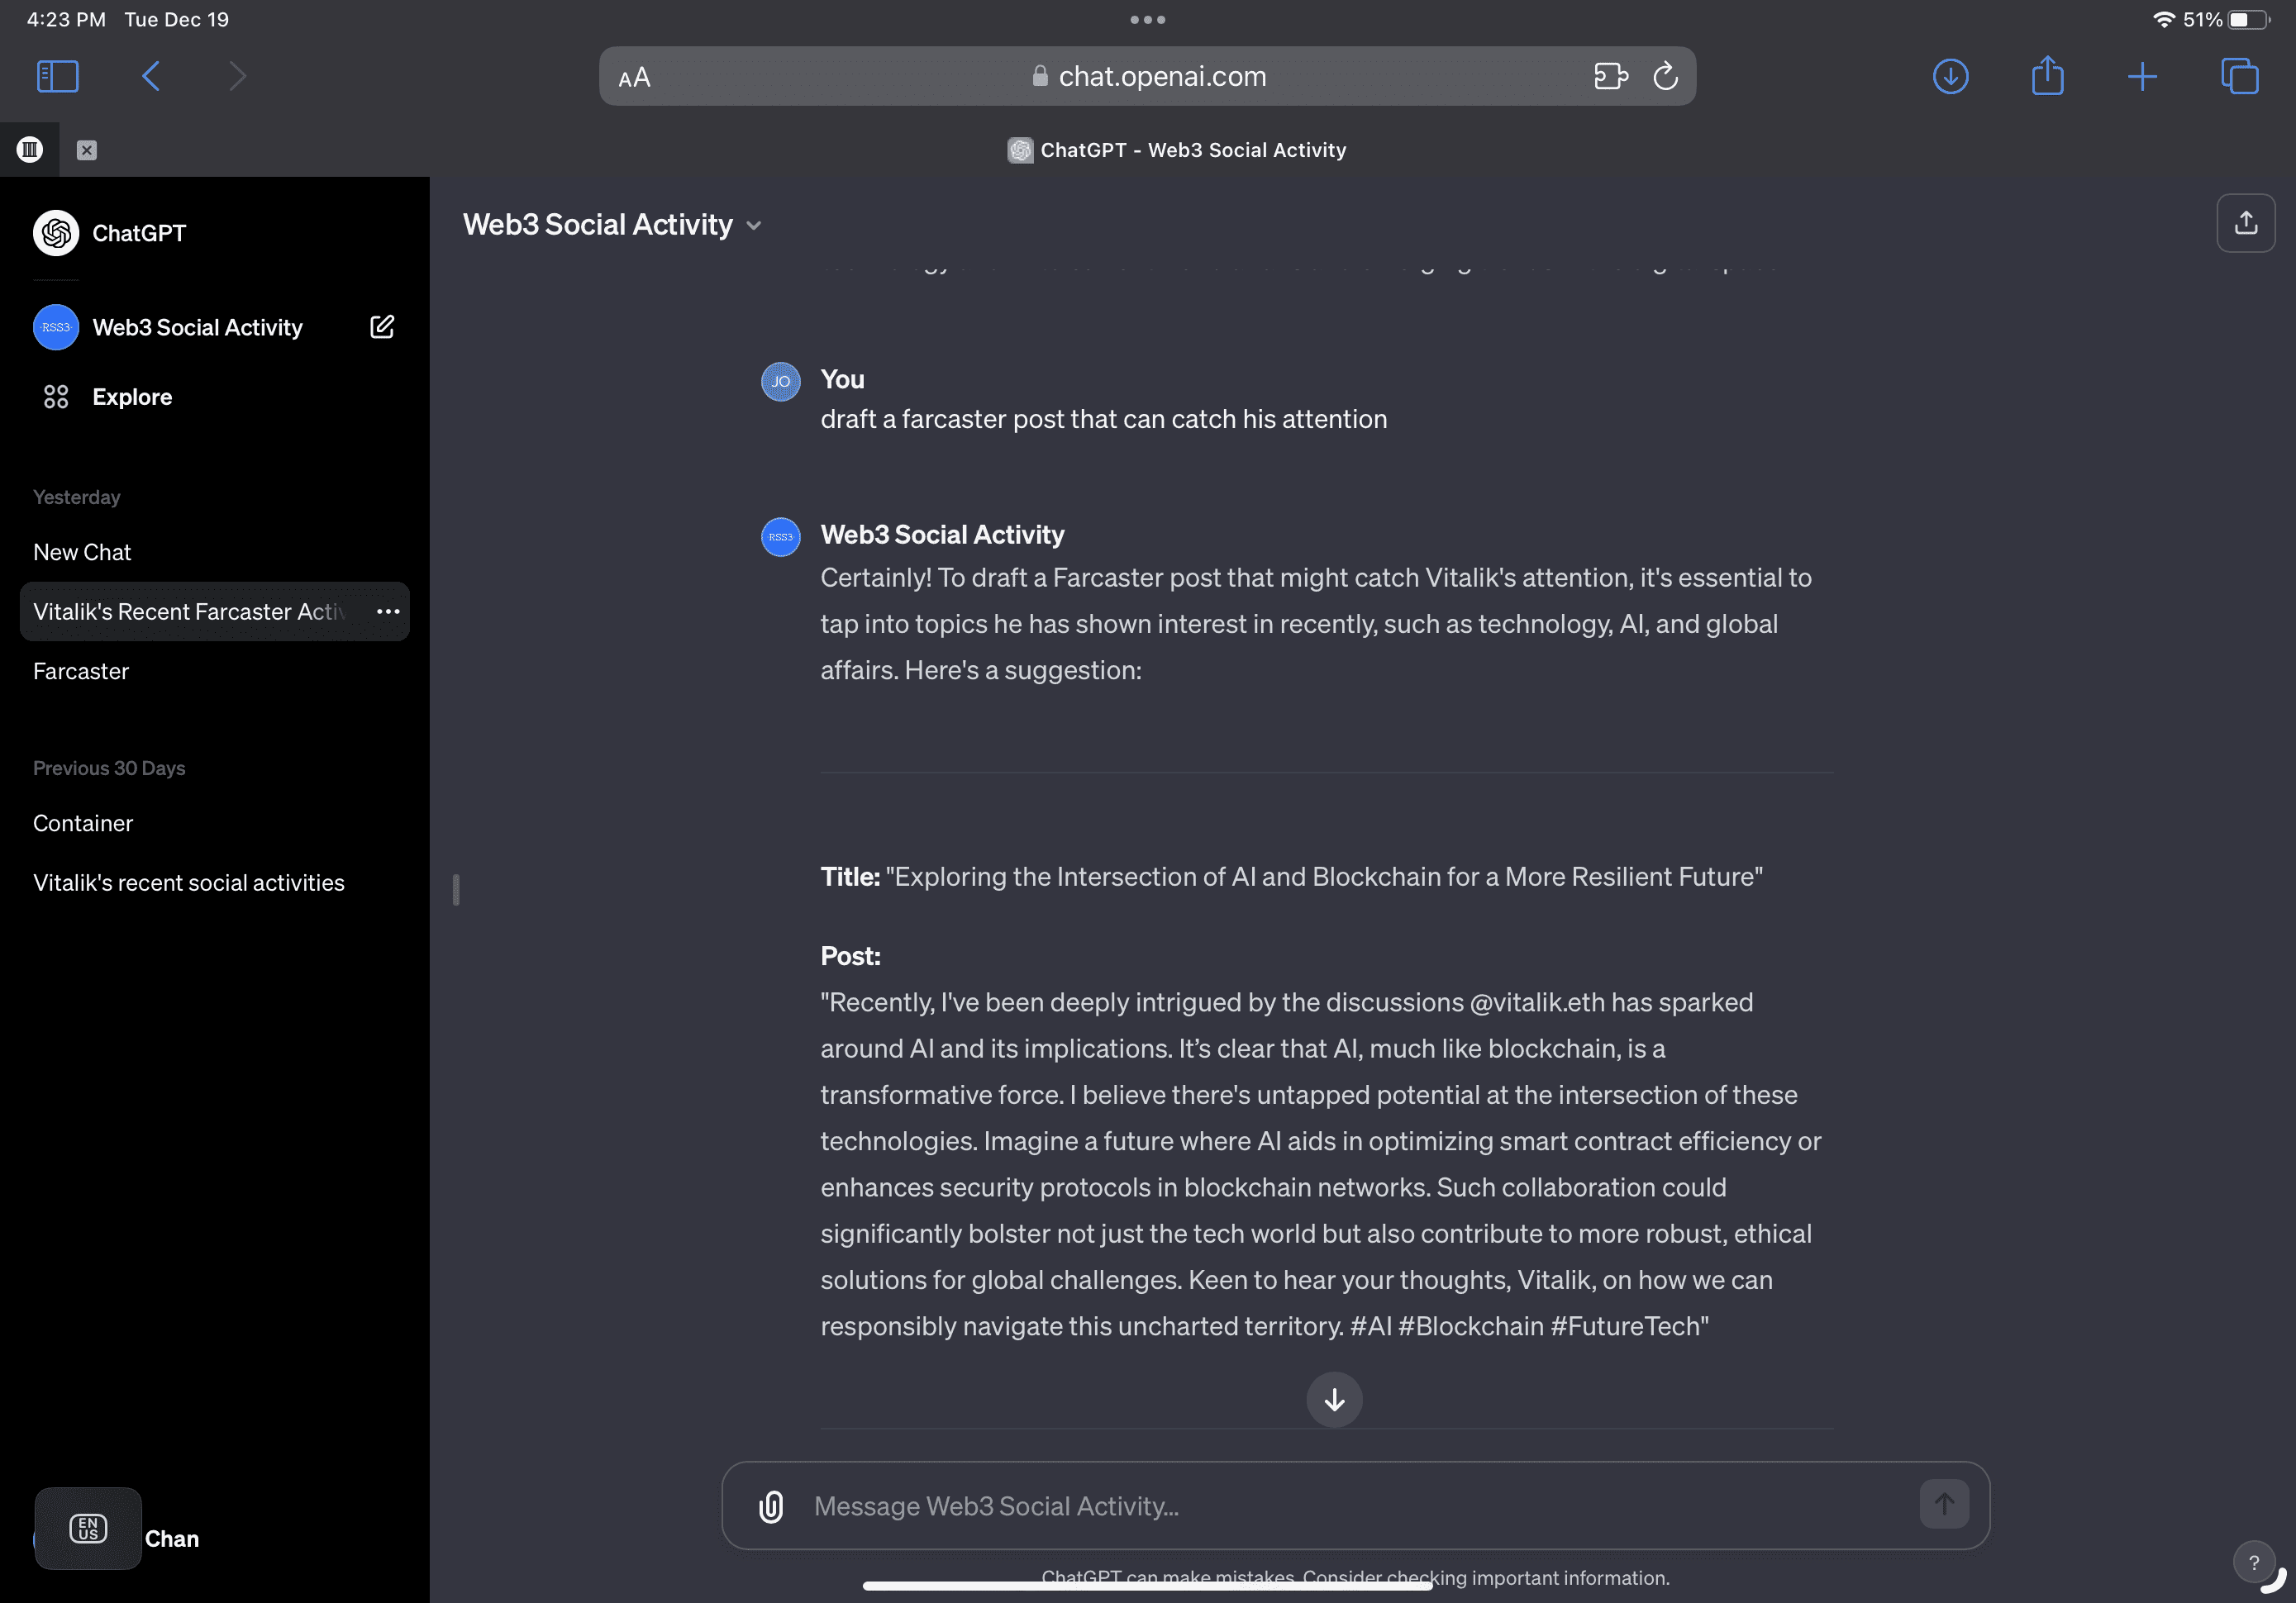
Task: Select the pinned tab with striped icon
Action: coord(30,150)
